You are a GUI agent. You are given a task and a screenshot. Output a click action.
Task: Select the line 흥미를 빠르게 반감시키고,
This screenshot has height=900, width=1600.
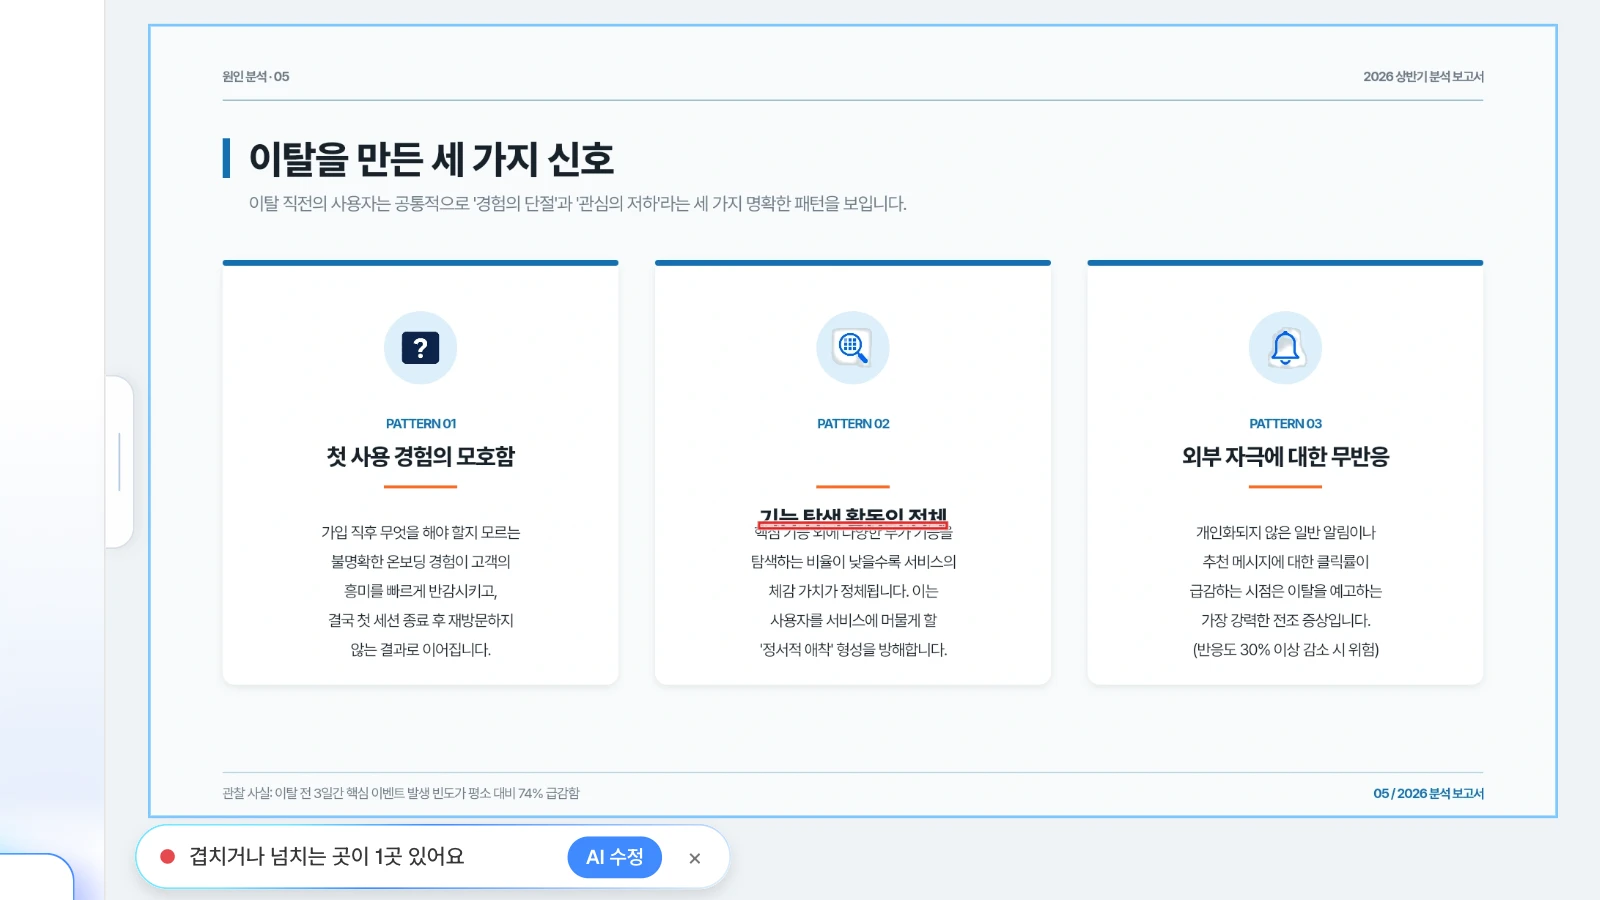pyautogui.click(x=420, y=591)
